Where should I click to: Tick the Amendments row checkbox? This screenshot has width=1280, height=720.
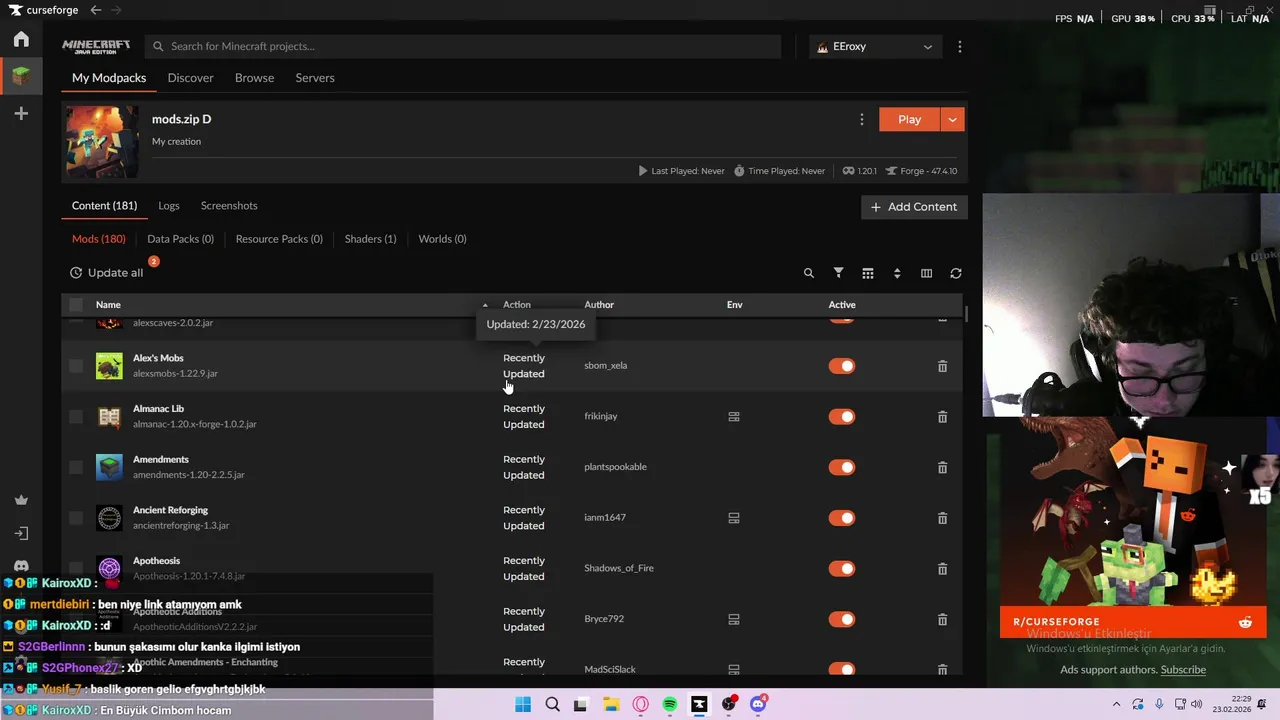pos(76,467)
